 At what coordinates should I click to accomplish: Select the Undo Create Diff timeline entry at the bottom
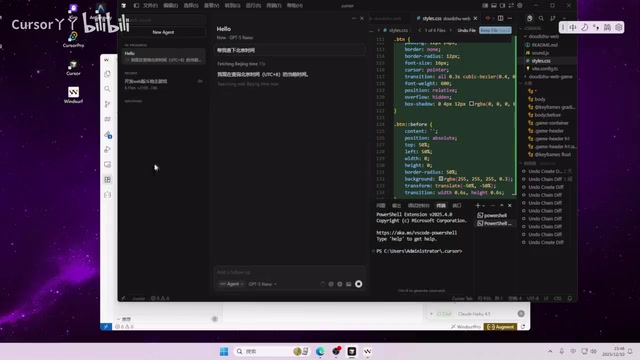(547, 242)
